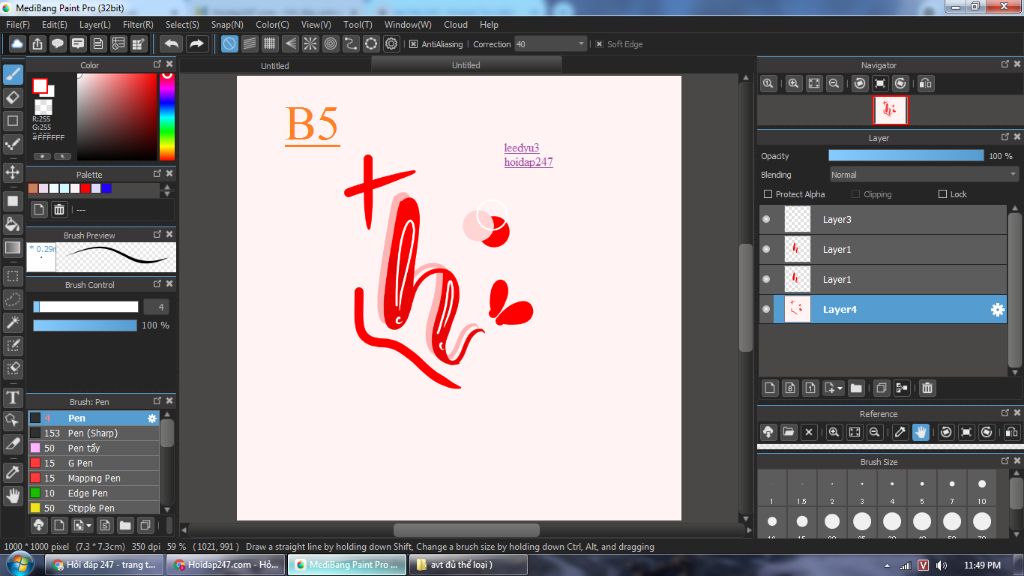Select the Bucket fill tool
The width and height of the screenshot is (1024, 576).
(x=12, y=225)
